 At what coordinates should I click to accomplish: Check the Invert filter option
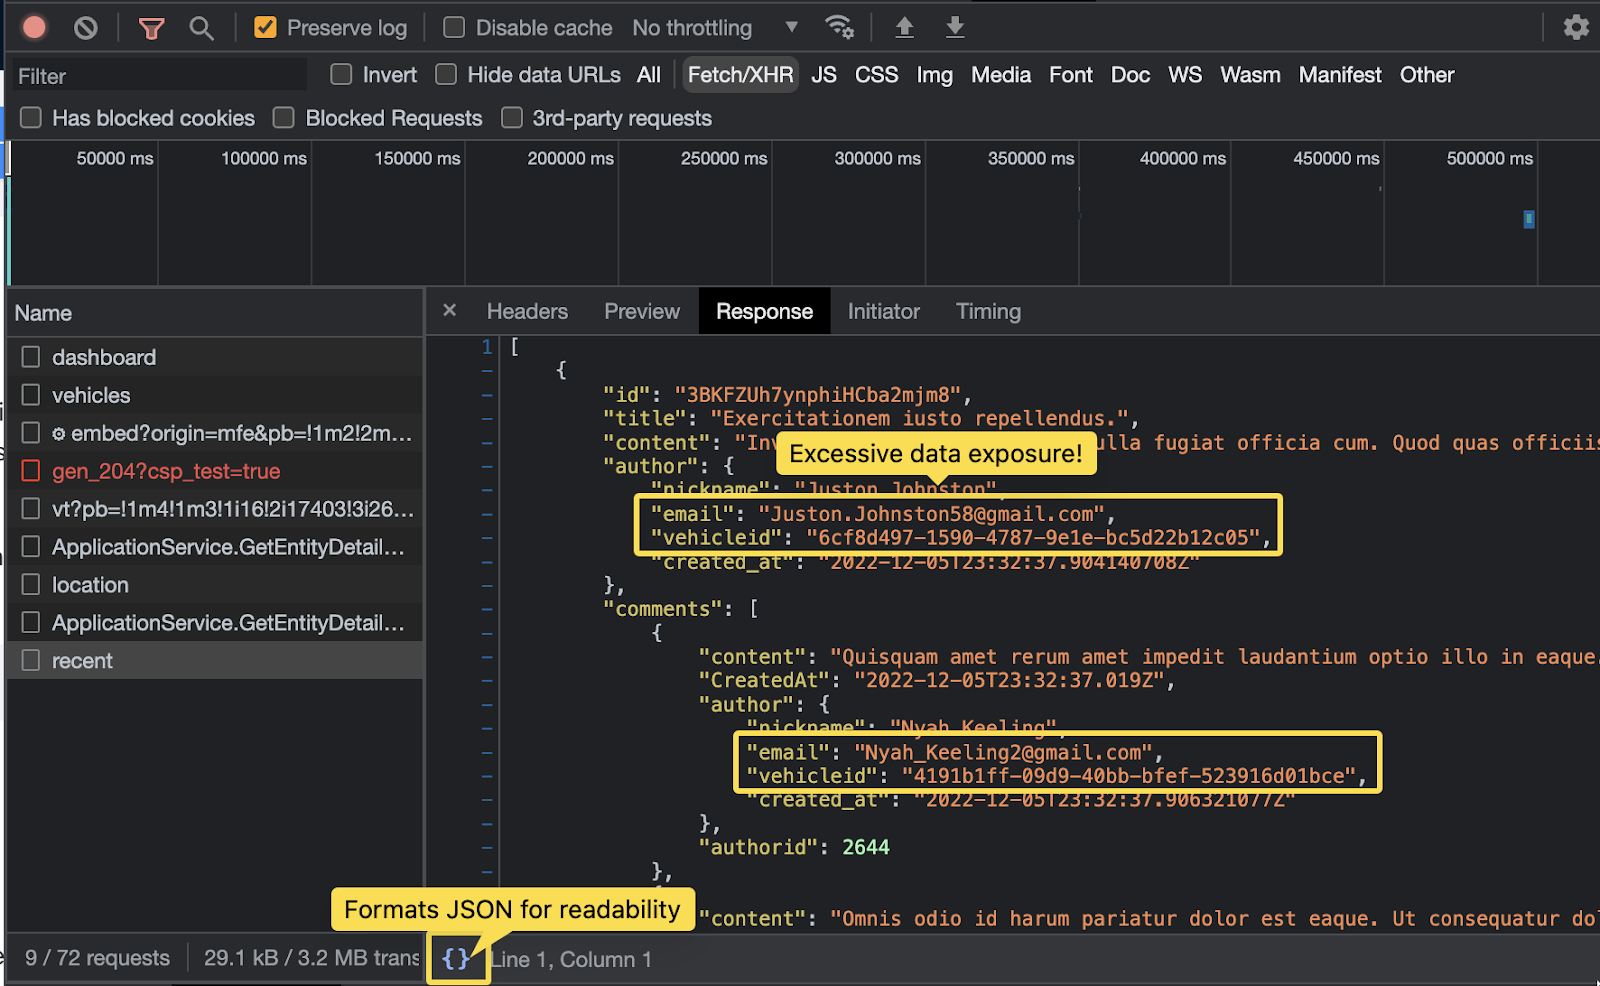click(x=341, y=75)
